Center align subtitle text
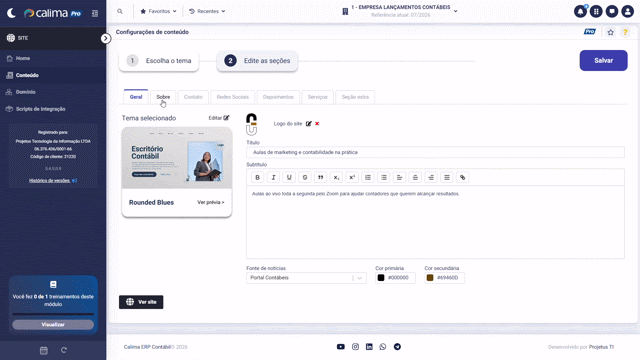Screen dimensions: 640x360 tap(415, 177)
